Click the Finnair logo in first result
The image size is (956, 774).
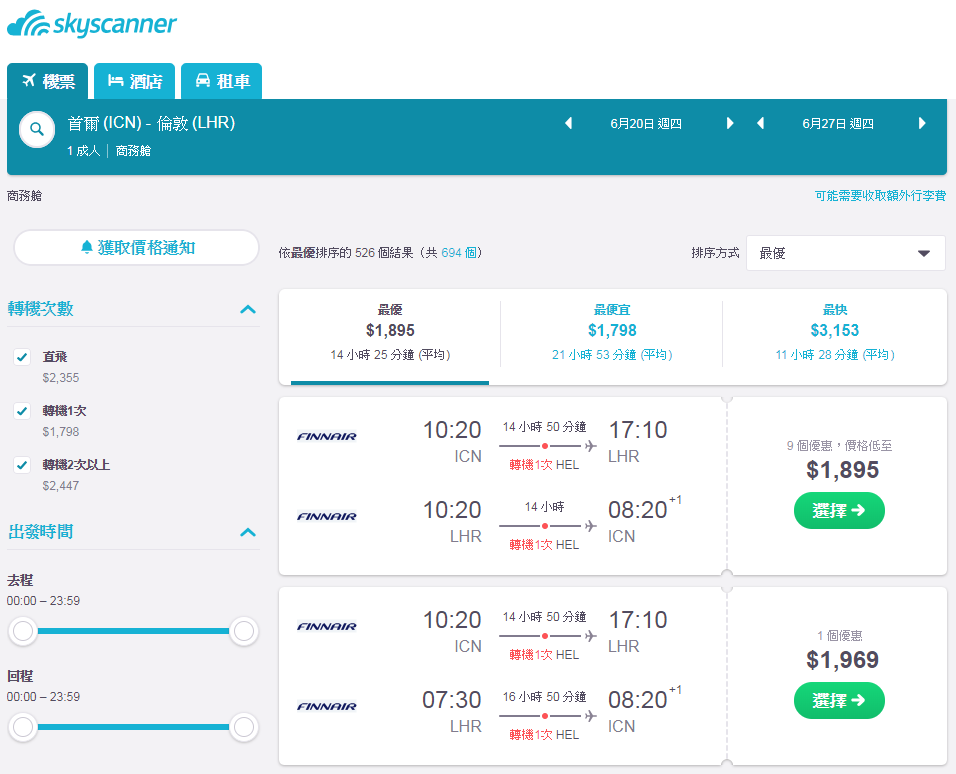tap(327, 436)
